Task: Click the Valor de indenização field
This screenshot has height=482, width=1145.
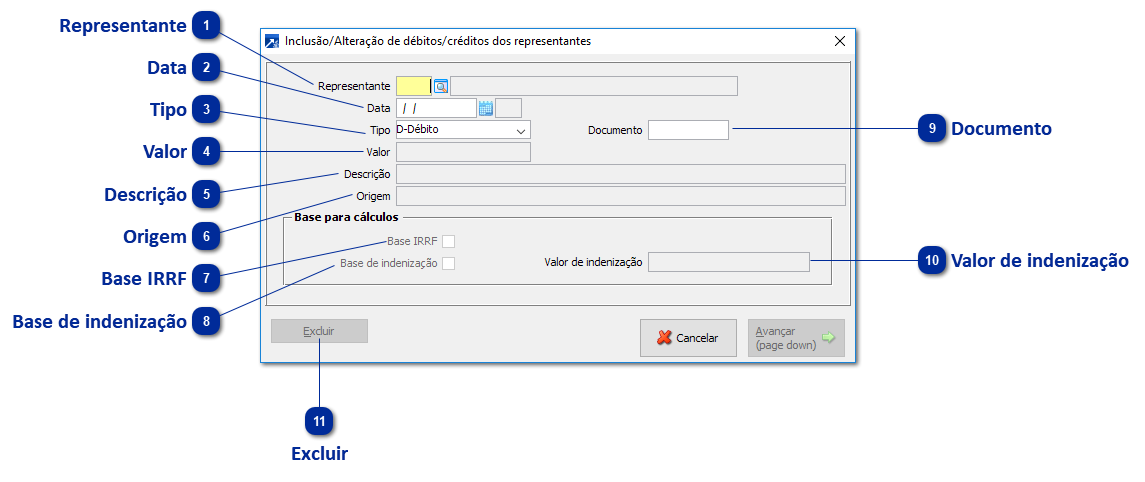Action: click(x=729, y=261)
